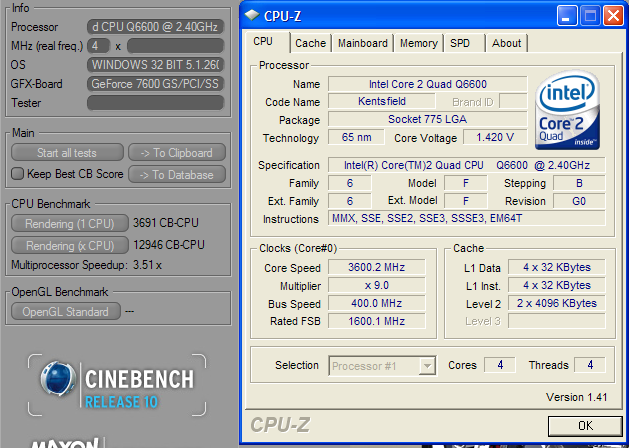Click the L1 Inst. cache value
Viewport: 629px width, 448px height.
tap(557, 285)
